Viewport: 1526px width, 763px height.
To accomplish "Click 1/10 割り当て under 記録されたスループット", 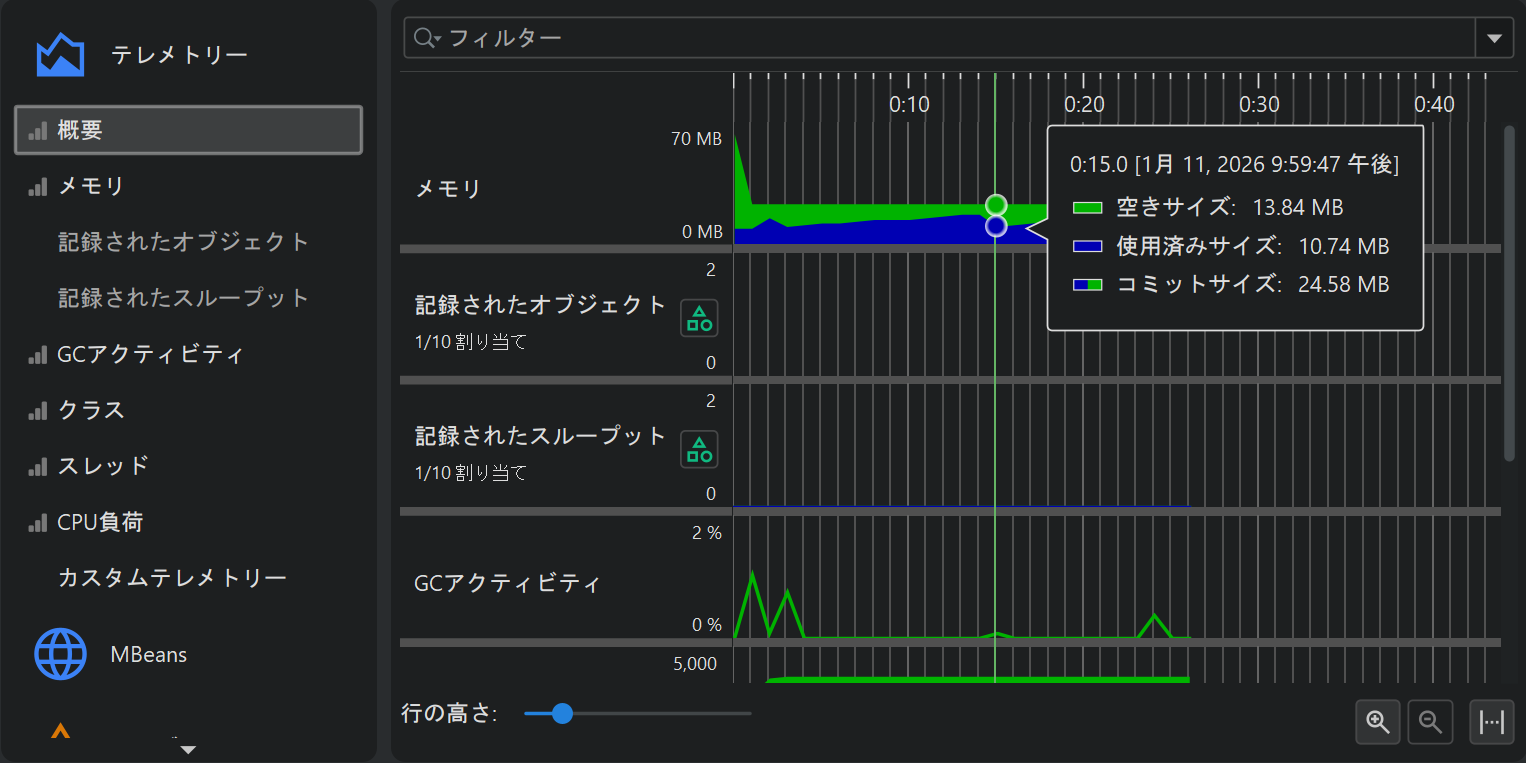I will 470,473.
